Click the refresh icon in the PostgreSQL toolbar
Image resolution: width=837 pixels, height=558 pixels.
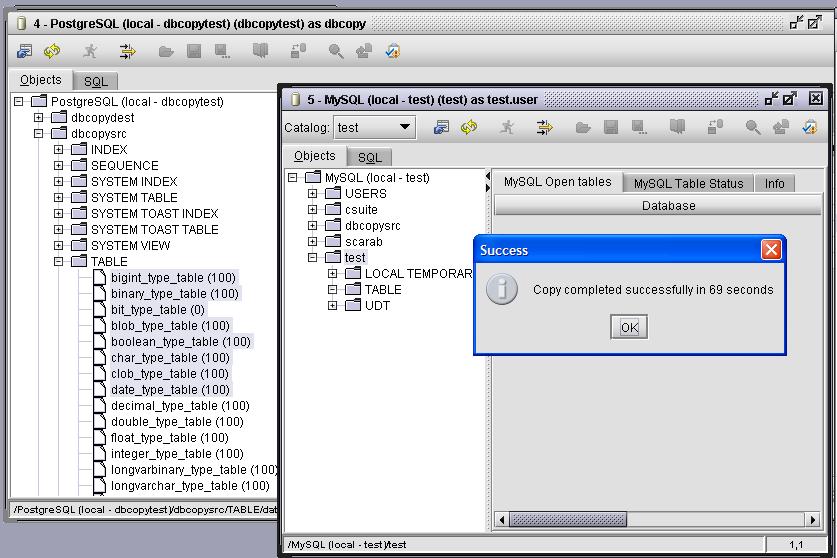click(x=51, y=51)
